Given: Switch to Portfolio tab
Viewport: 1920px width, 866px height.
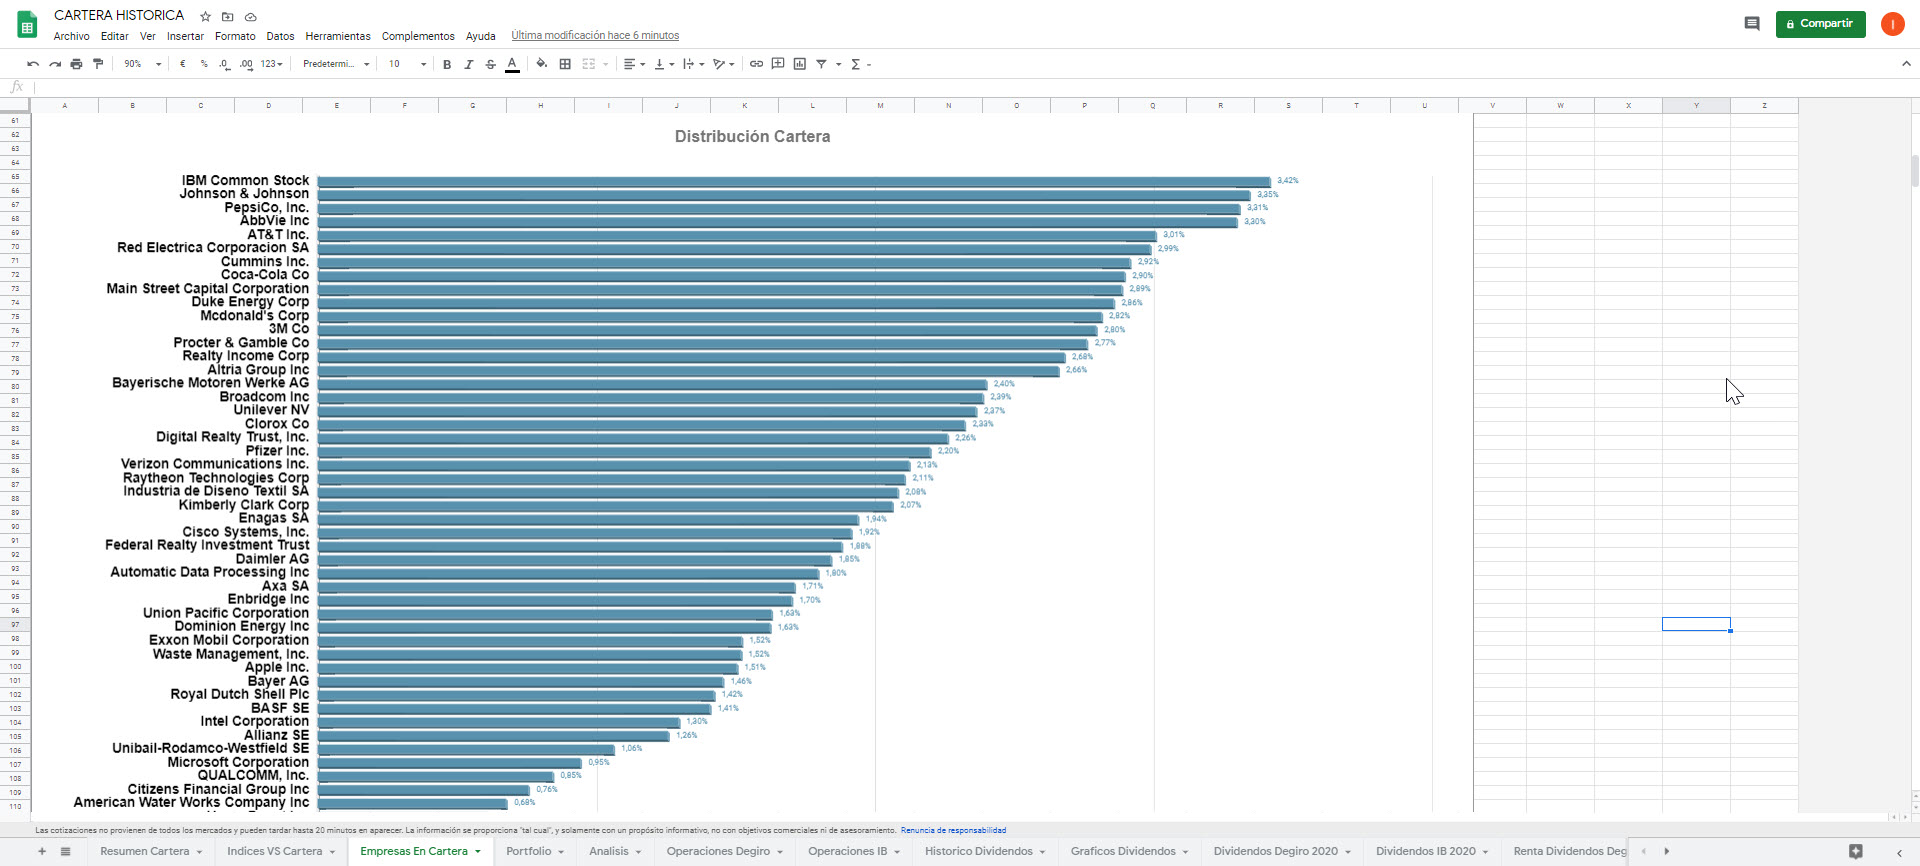Looking at the screenshot, I should point(529,851).
